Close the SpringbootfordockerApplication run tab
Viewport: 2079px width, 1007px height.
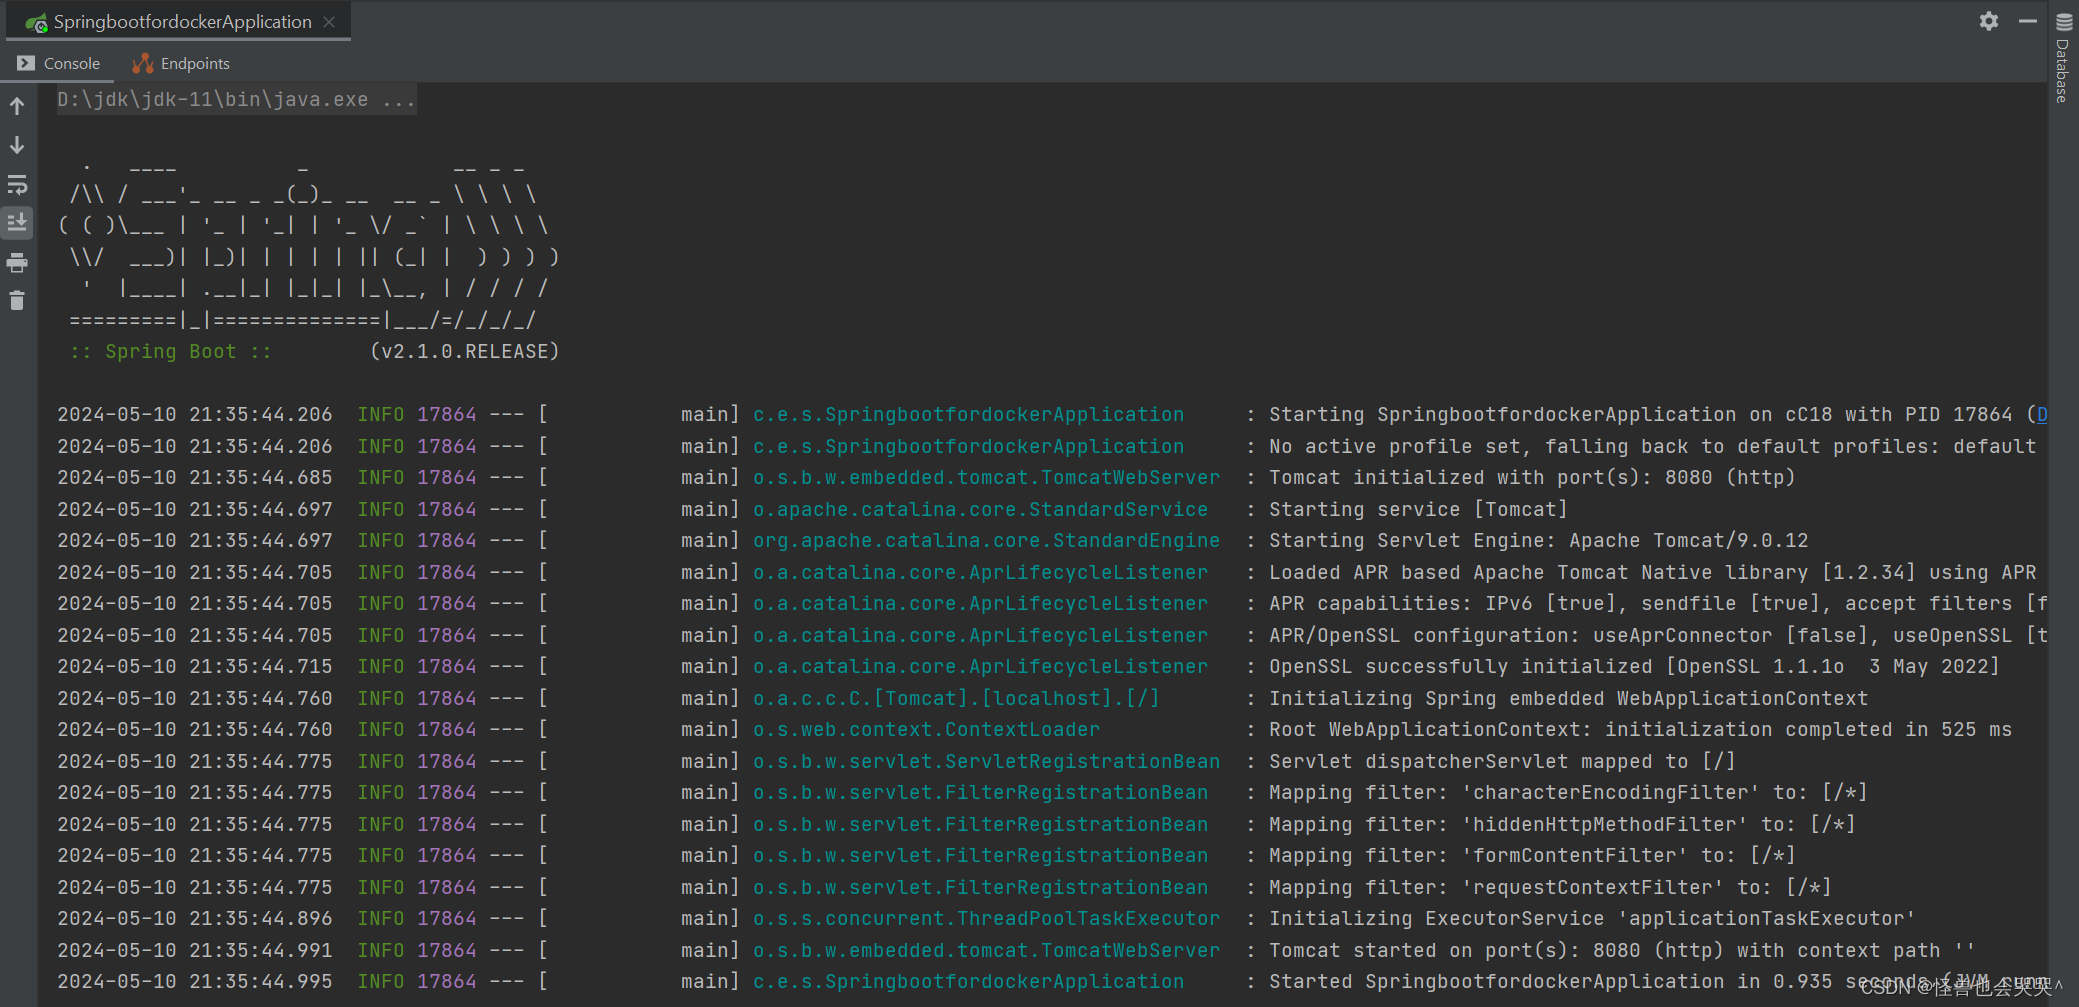coord(330,21)
